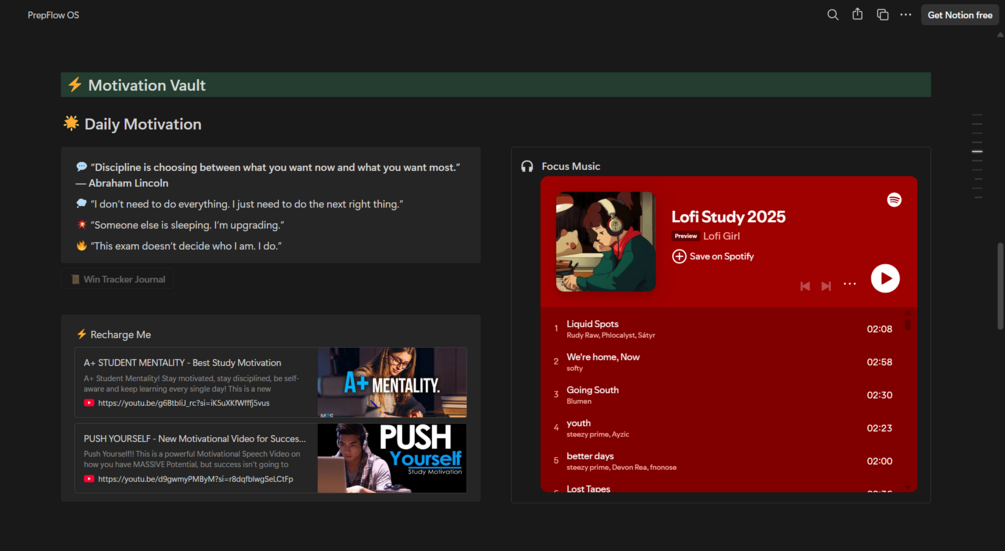Click the Abraham Lincoln attribution text

[122, 183]
